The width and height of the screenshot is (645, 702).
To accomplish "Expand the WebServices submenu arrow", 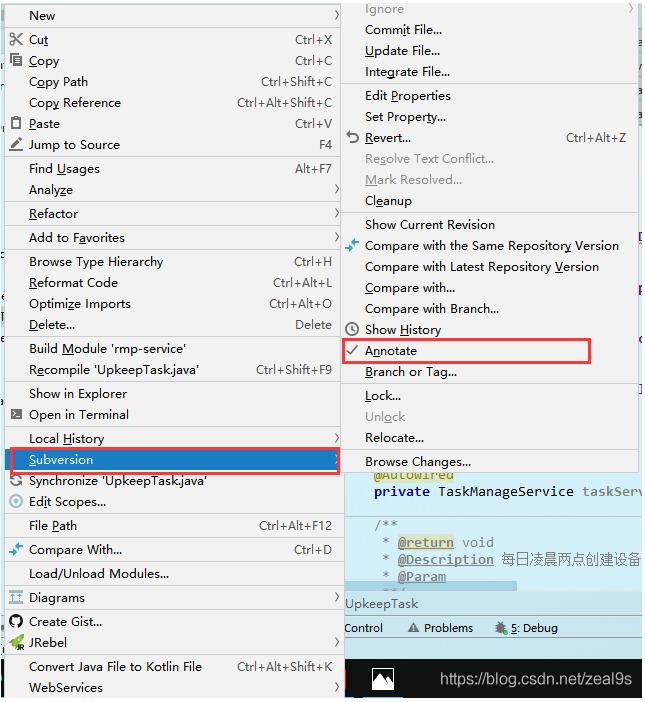I will (337, 687).
